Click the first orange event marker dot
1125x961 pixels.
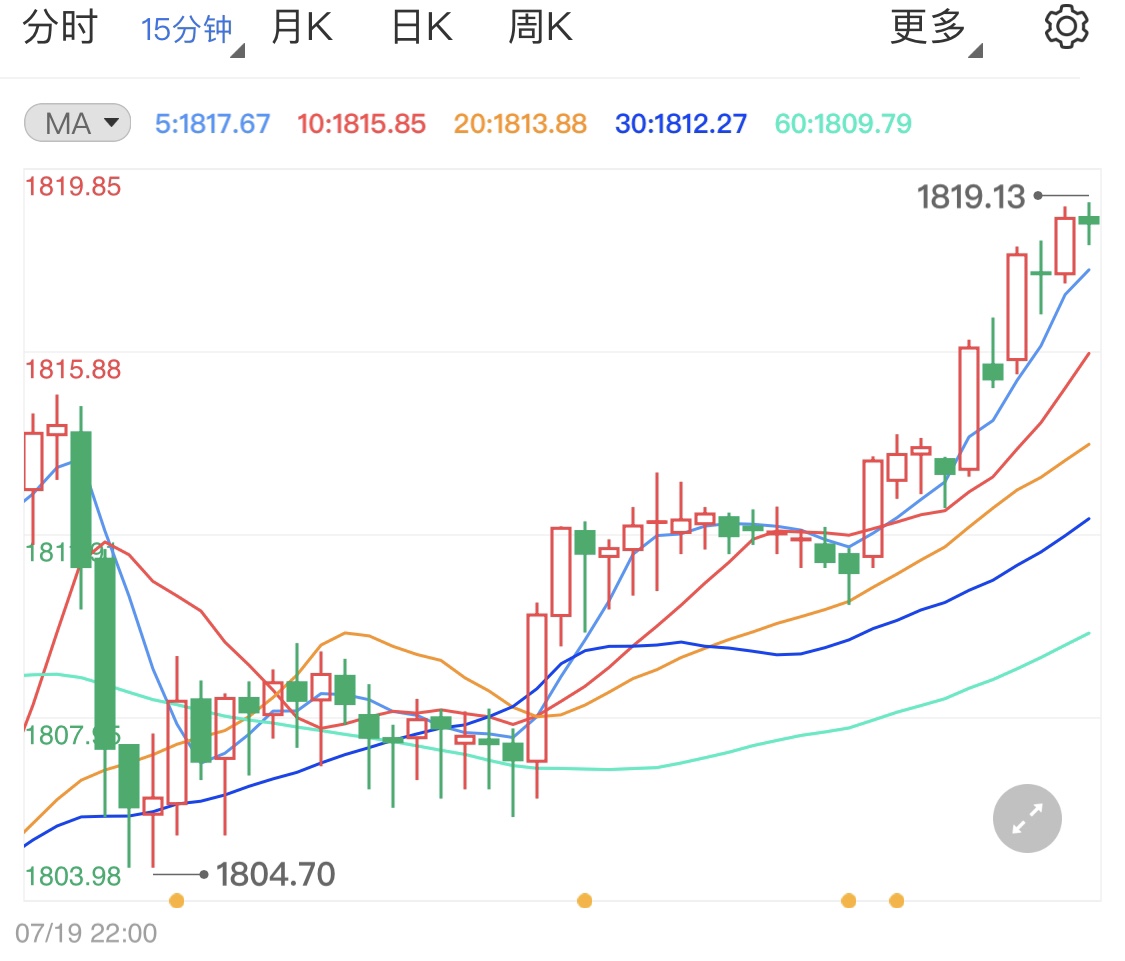pyautogui.click(x=176, y=900)
